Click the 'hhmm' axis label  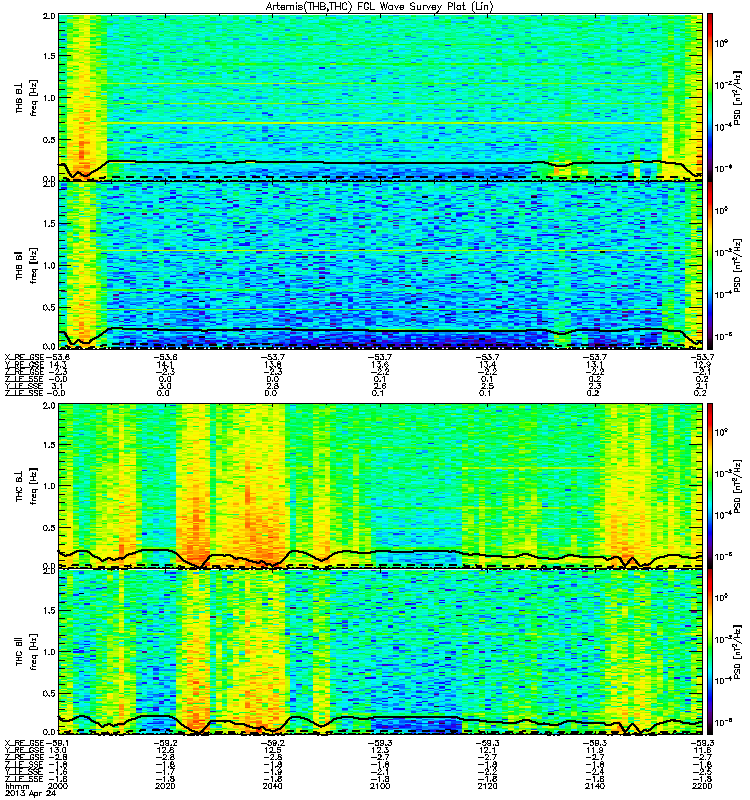pos(17,787)
